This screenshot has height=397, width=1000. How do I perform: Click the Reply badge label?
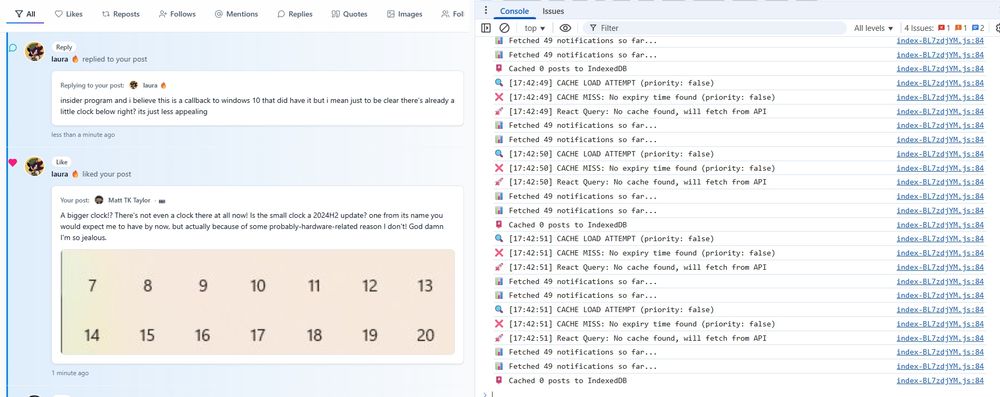pos(64,47)
